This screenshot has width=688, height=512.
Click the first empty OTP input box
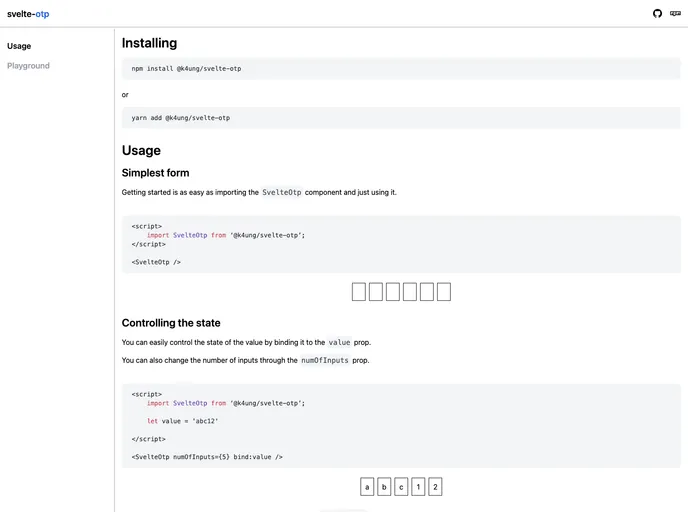tap(359, 292)
